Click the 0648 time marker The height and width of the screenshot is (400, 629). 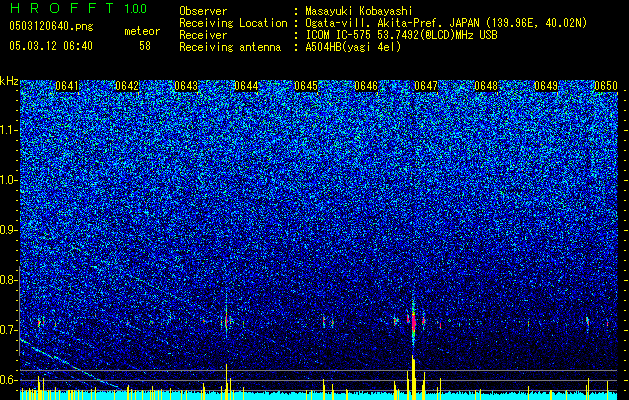coord(486,86)
